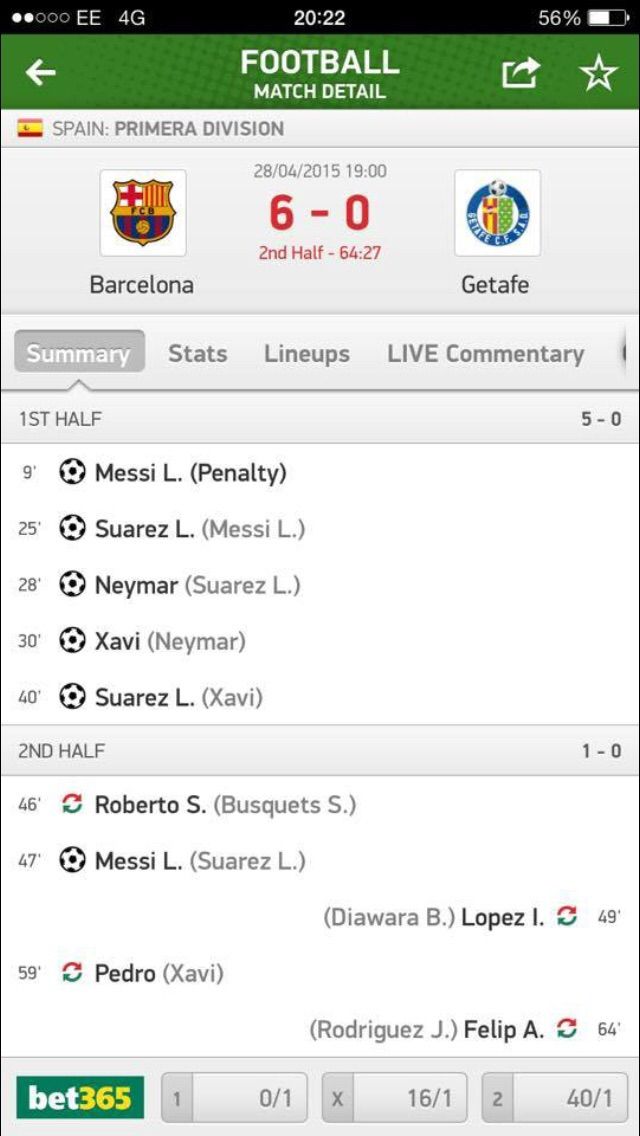Tap substitution icon beside Roberto S.
The width and height of the screenshot is (640, 1136).
(x=72, y=804)
